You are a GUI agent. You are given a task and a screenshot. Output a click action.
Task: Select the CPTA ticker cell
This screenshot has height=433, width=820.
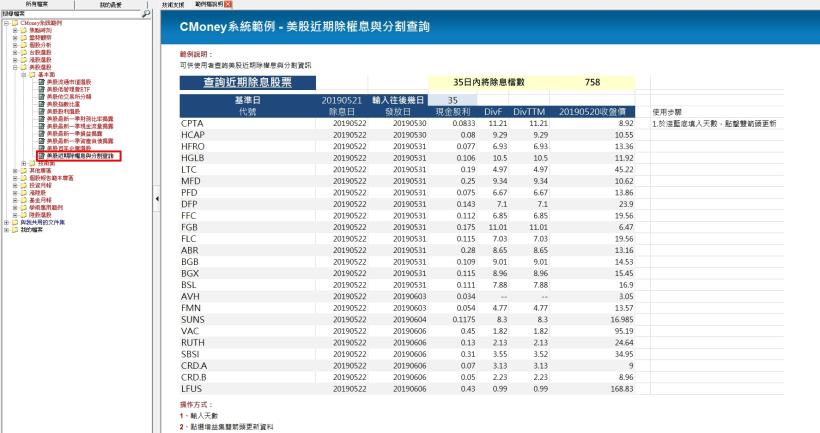[x=247, y=123]
